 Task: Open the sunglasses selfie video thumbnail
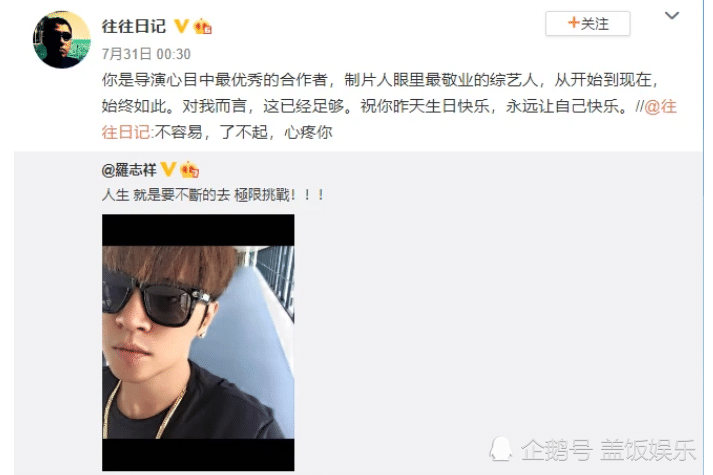point(198,342)
